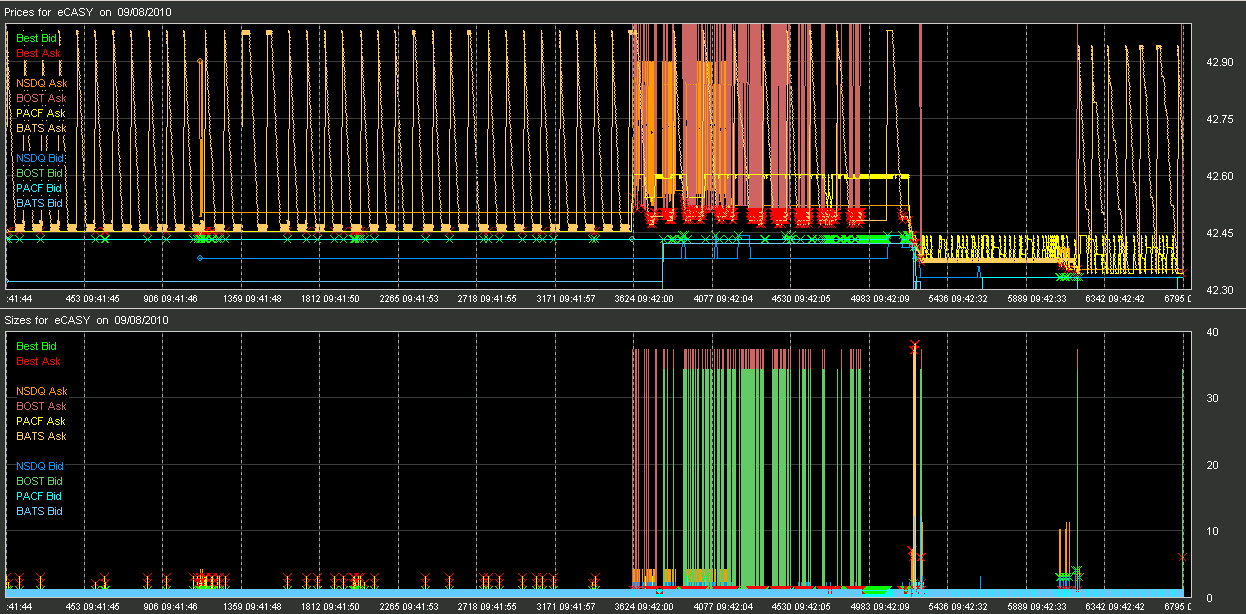Screen dimensions: 1246x614
Task: Pick 'BATS Ask' legend in Sizes chart
Action: coord(41,436)
